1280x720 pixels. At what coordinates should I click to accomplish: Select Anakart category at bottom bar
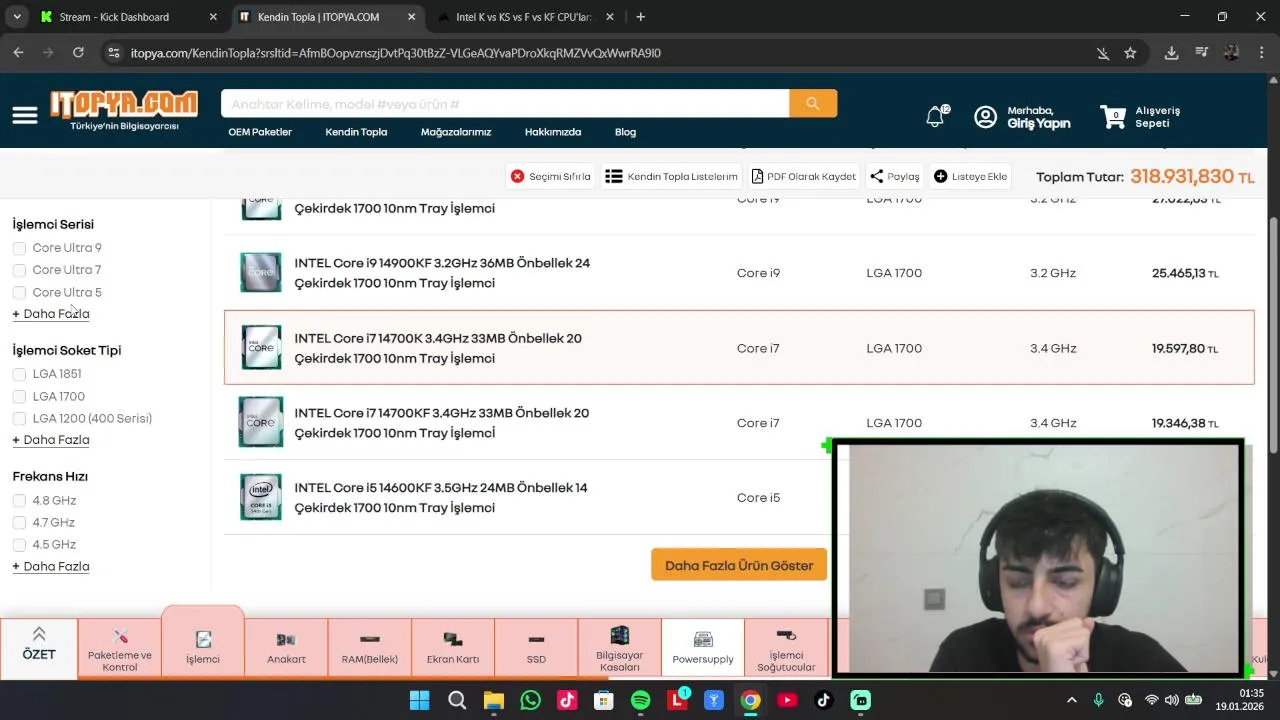(x=286, y=648)
